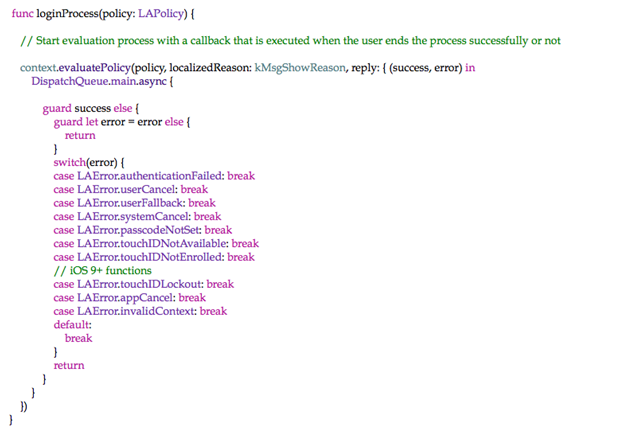The image size is (628, 433).
Task: Click the in keyword after (success, error)
Action: 470,68
